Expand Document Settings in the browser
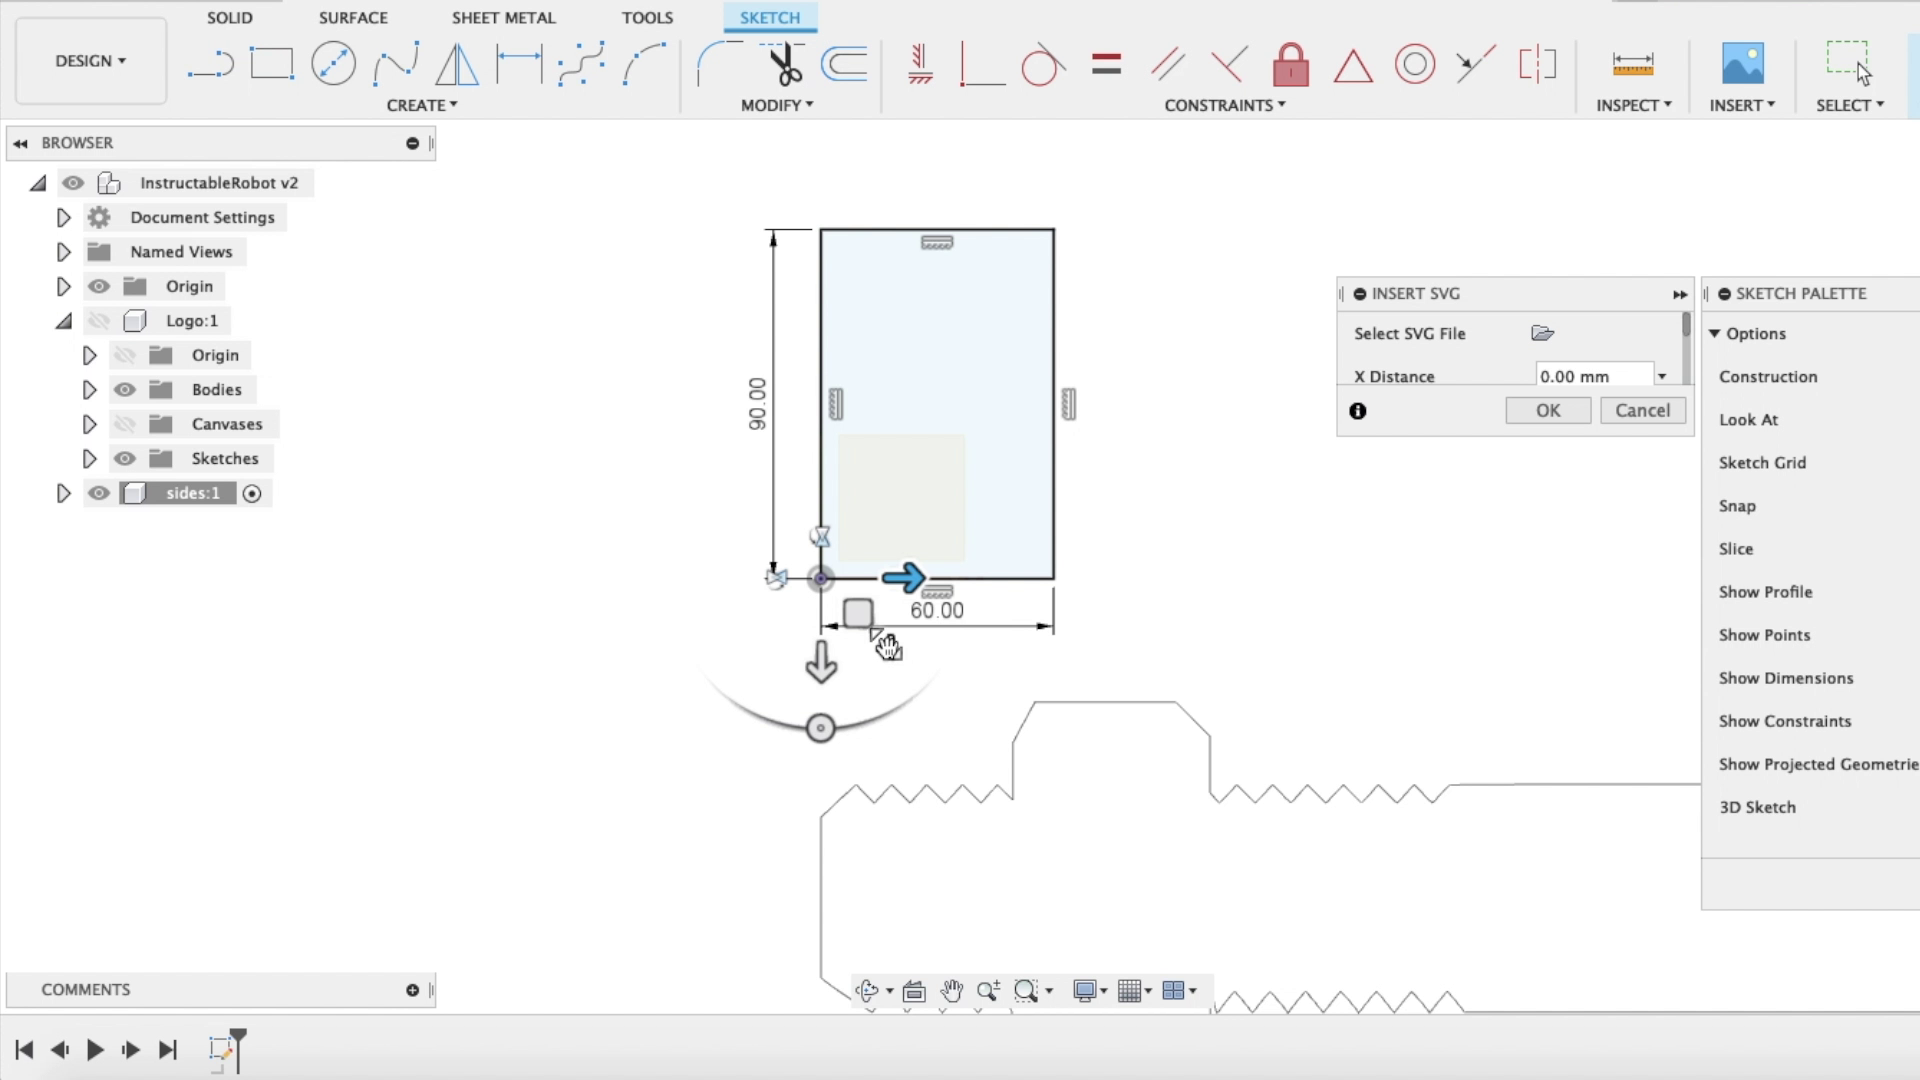The width and height of the screenshot is (1920, 1080). [x=63, y=217]
